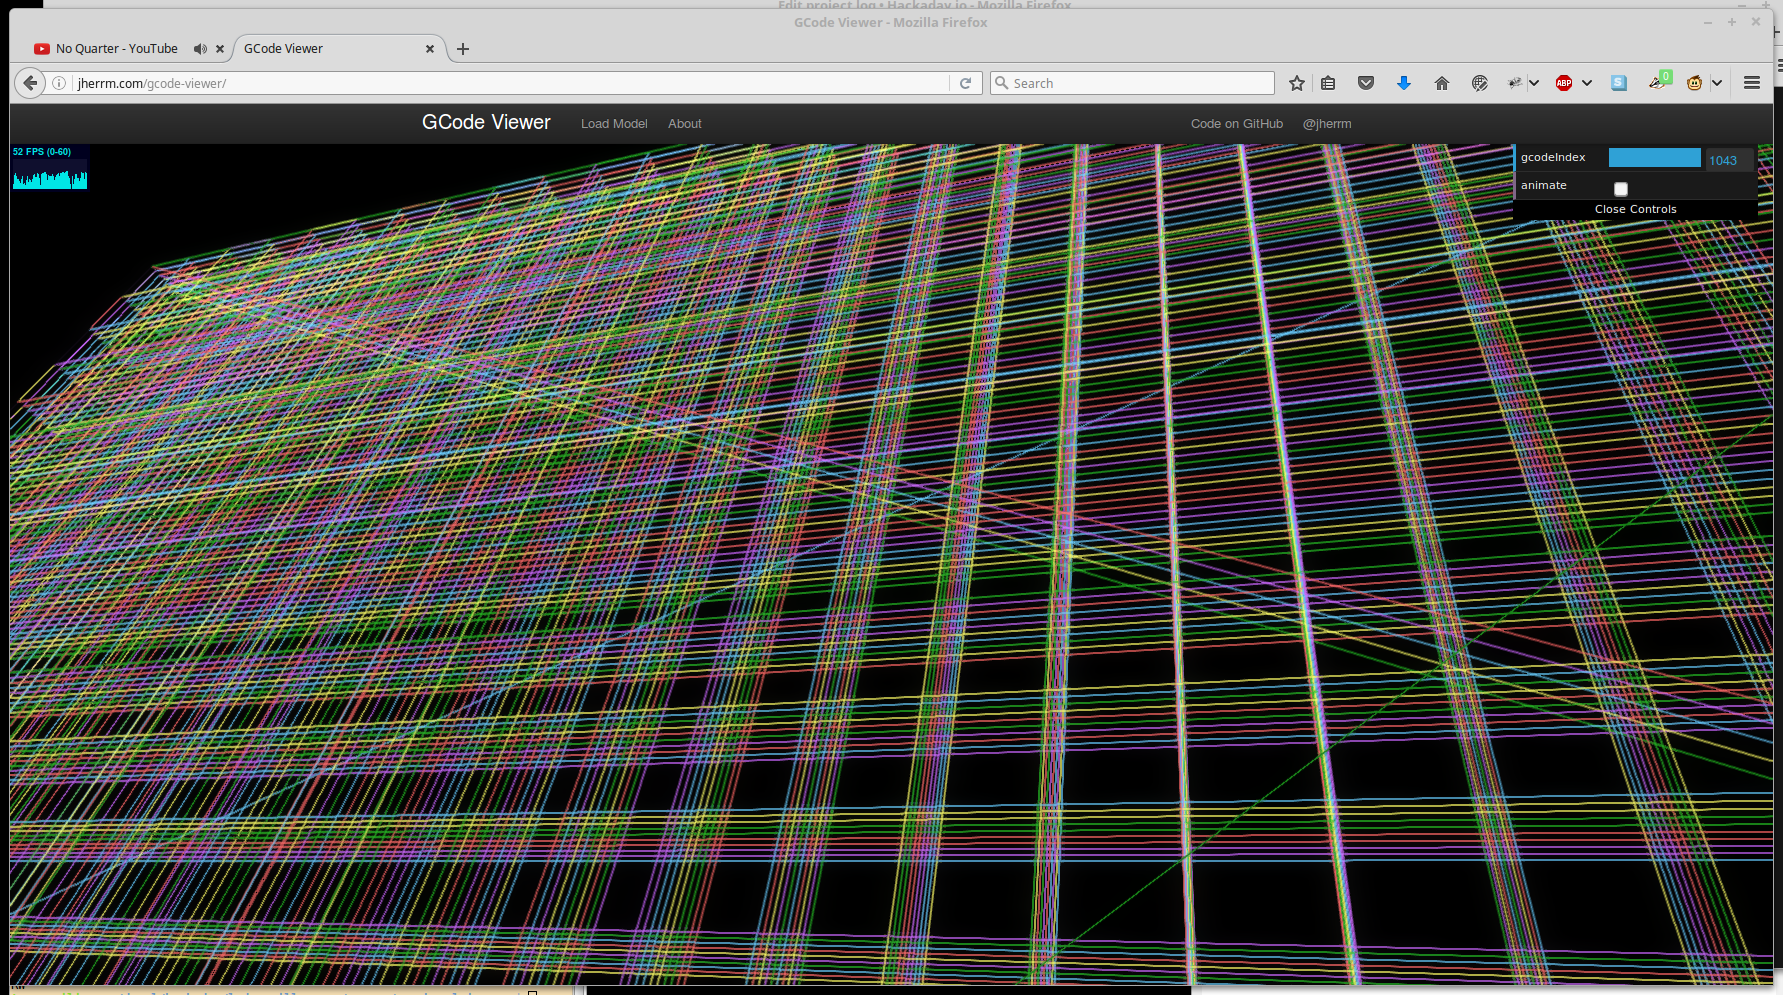
Task: Open the About menu item
Action: click(x=685, y=124)
